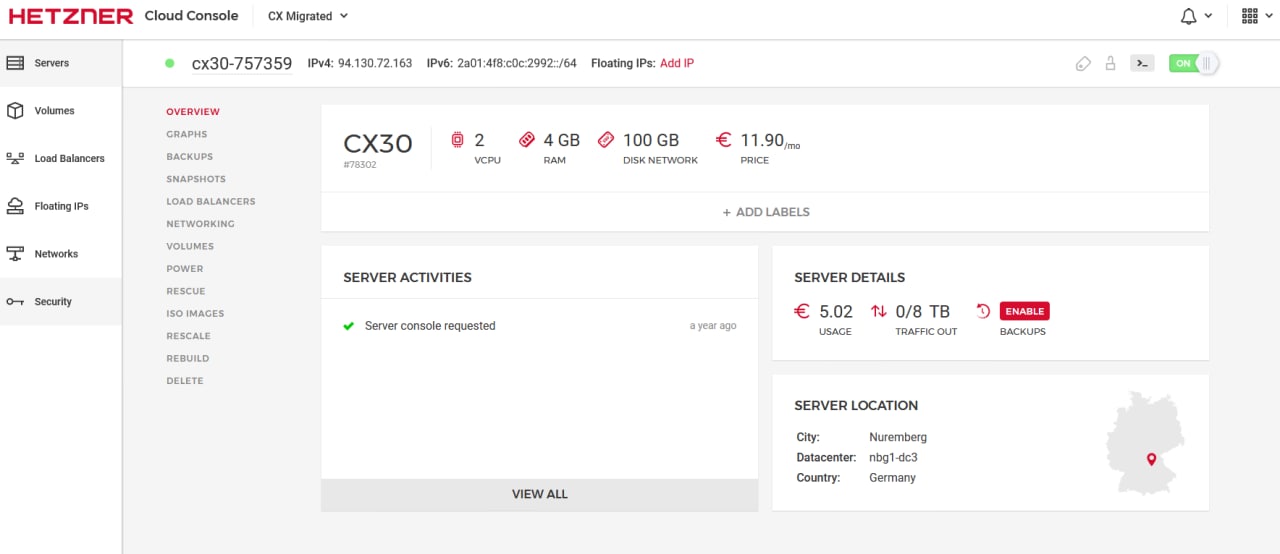
Task: Click the Add IP link
Action: click(677, 63)
